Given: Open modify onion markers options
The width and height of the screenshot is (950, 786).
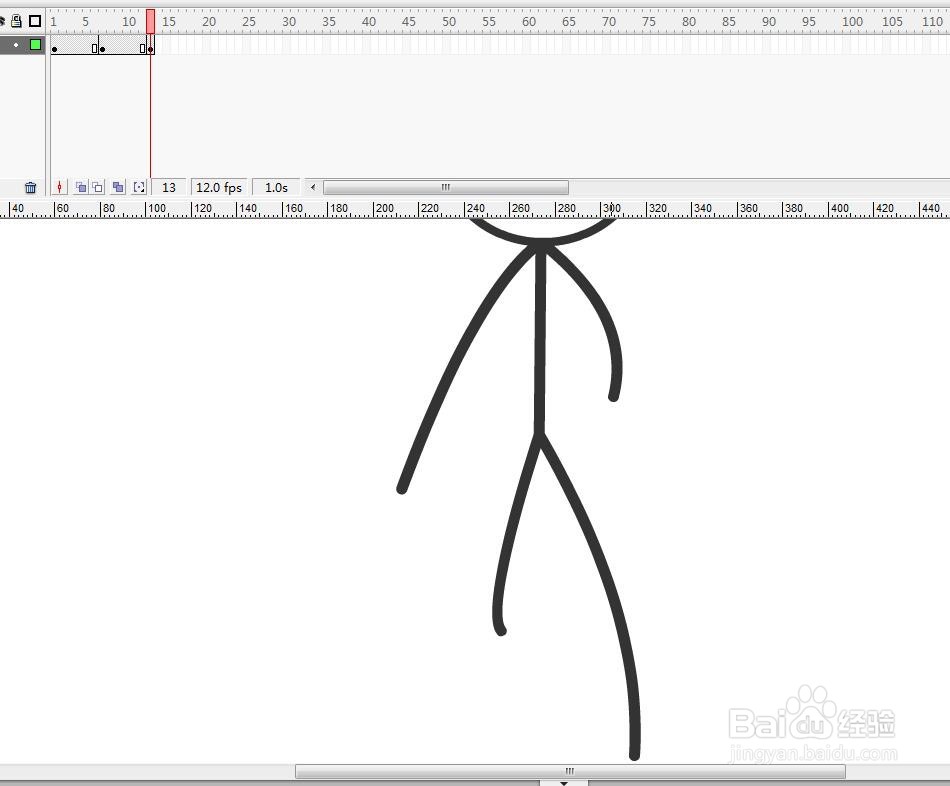Looking at the screenshot, I should [x=139, y=187].
